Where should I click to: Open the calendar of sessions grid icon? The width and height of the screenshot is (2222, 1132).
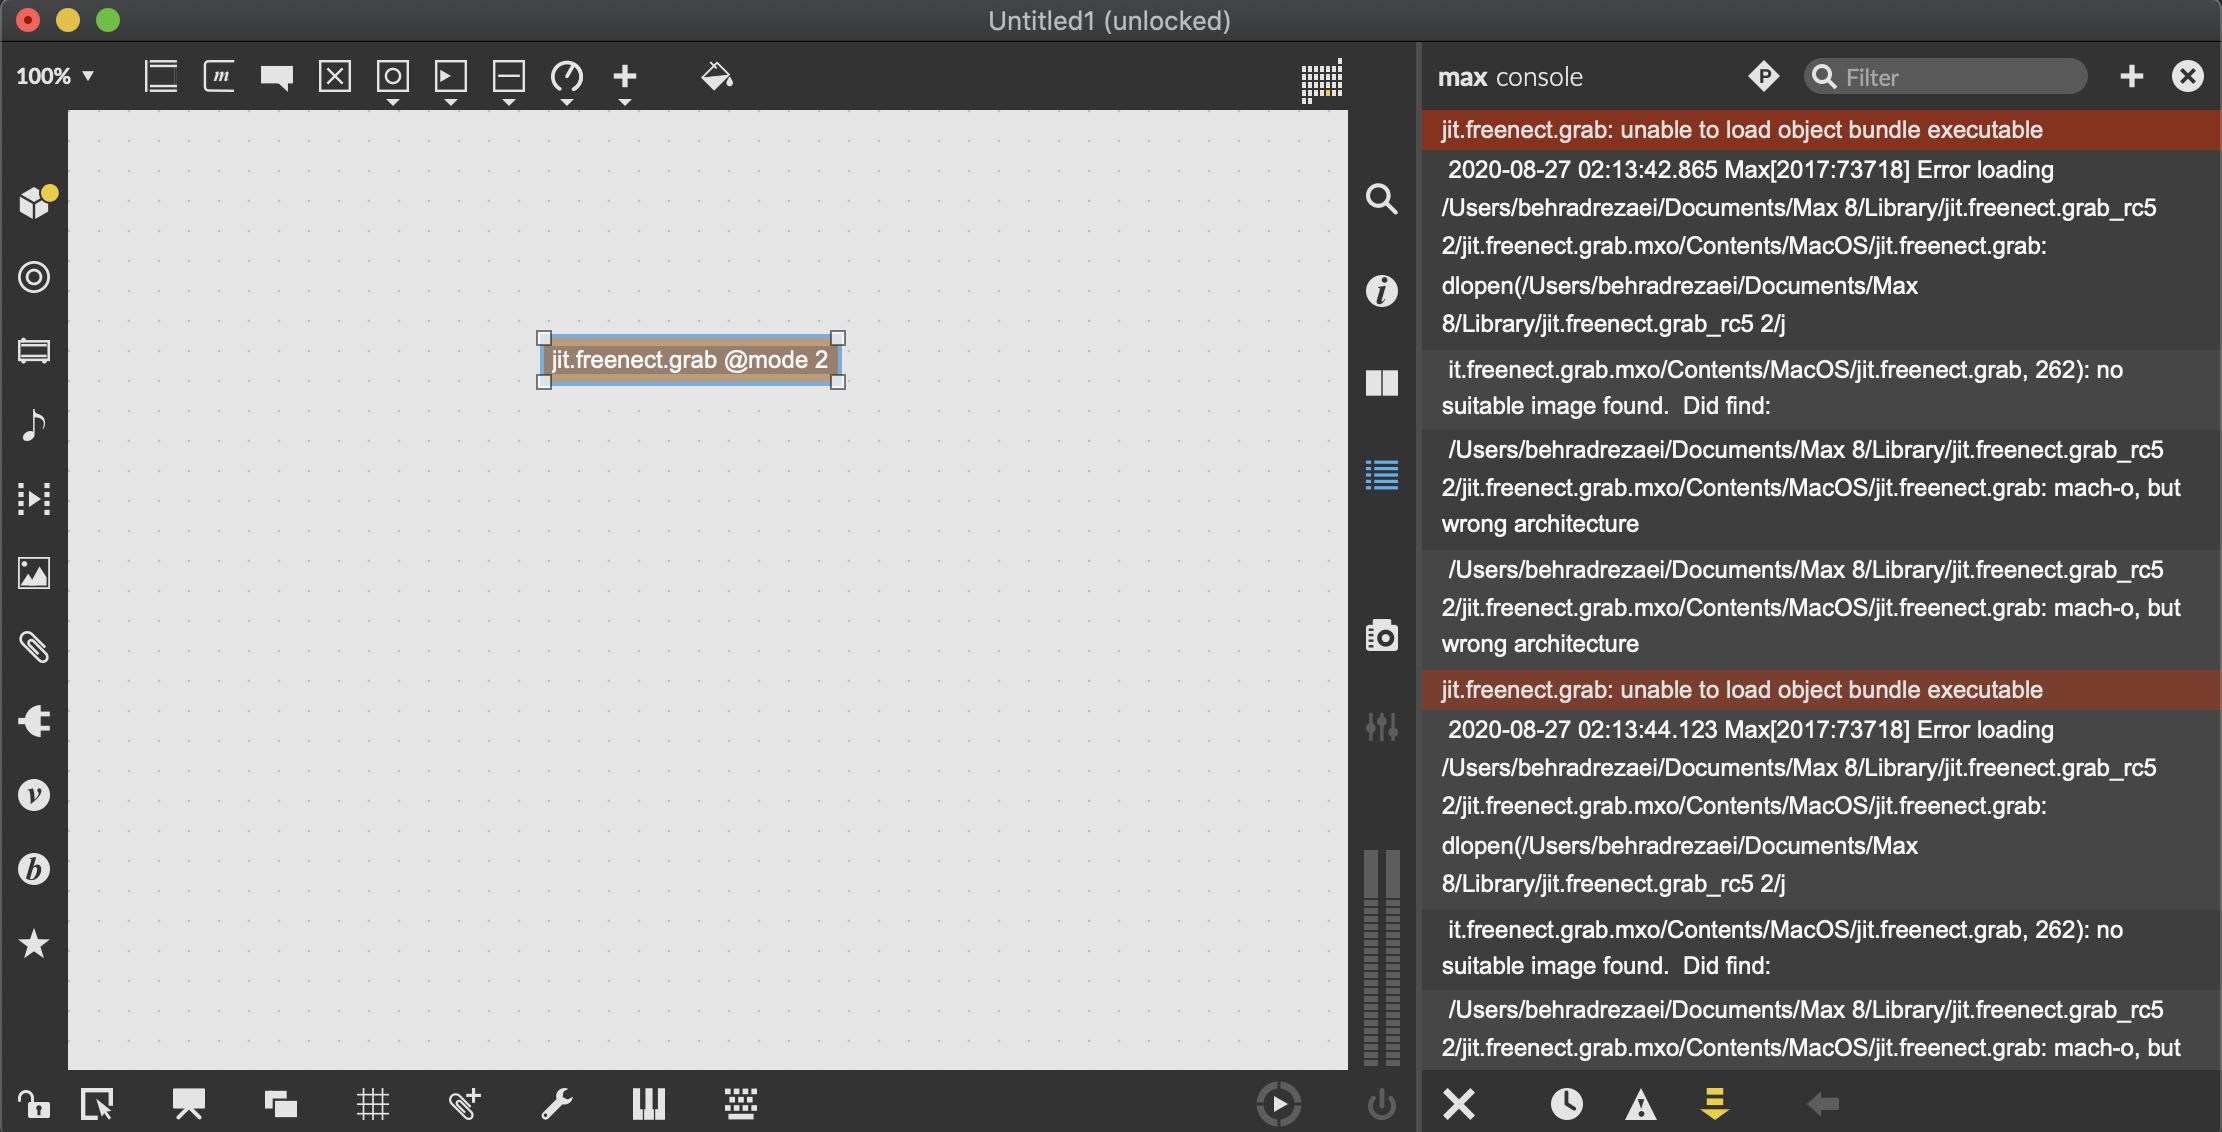tap(1321, 81)
